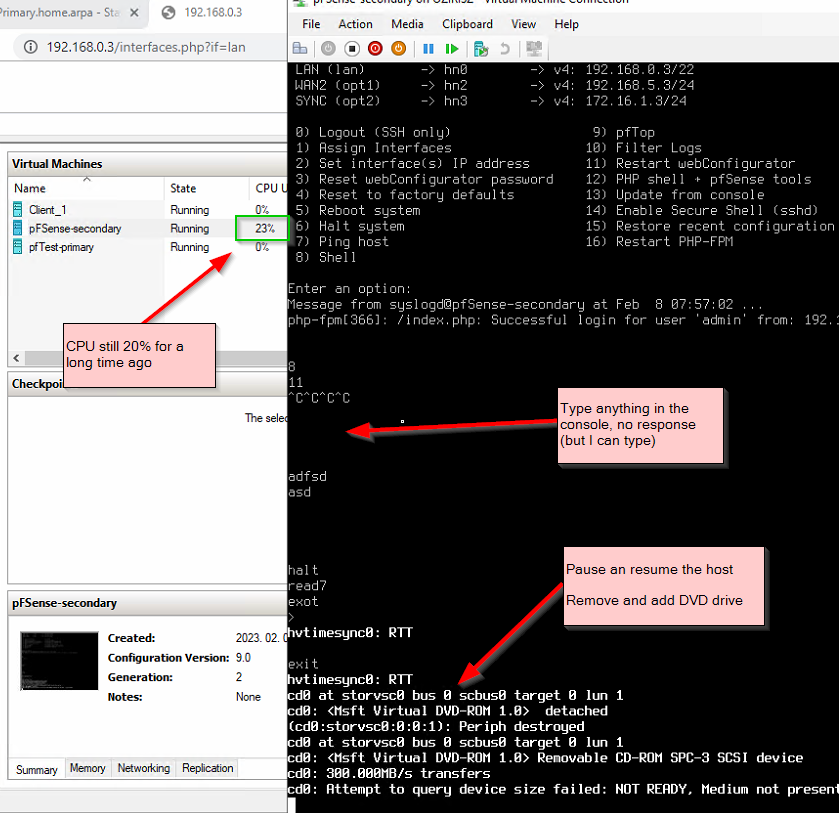Click the 23% CPU usage value

[x=264, y=229]
